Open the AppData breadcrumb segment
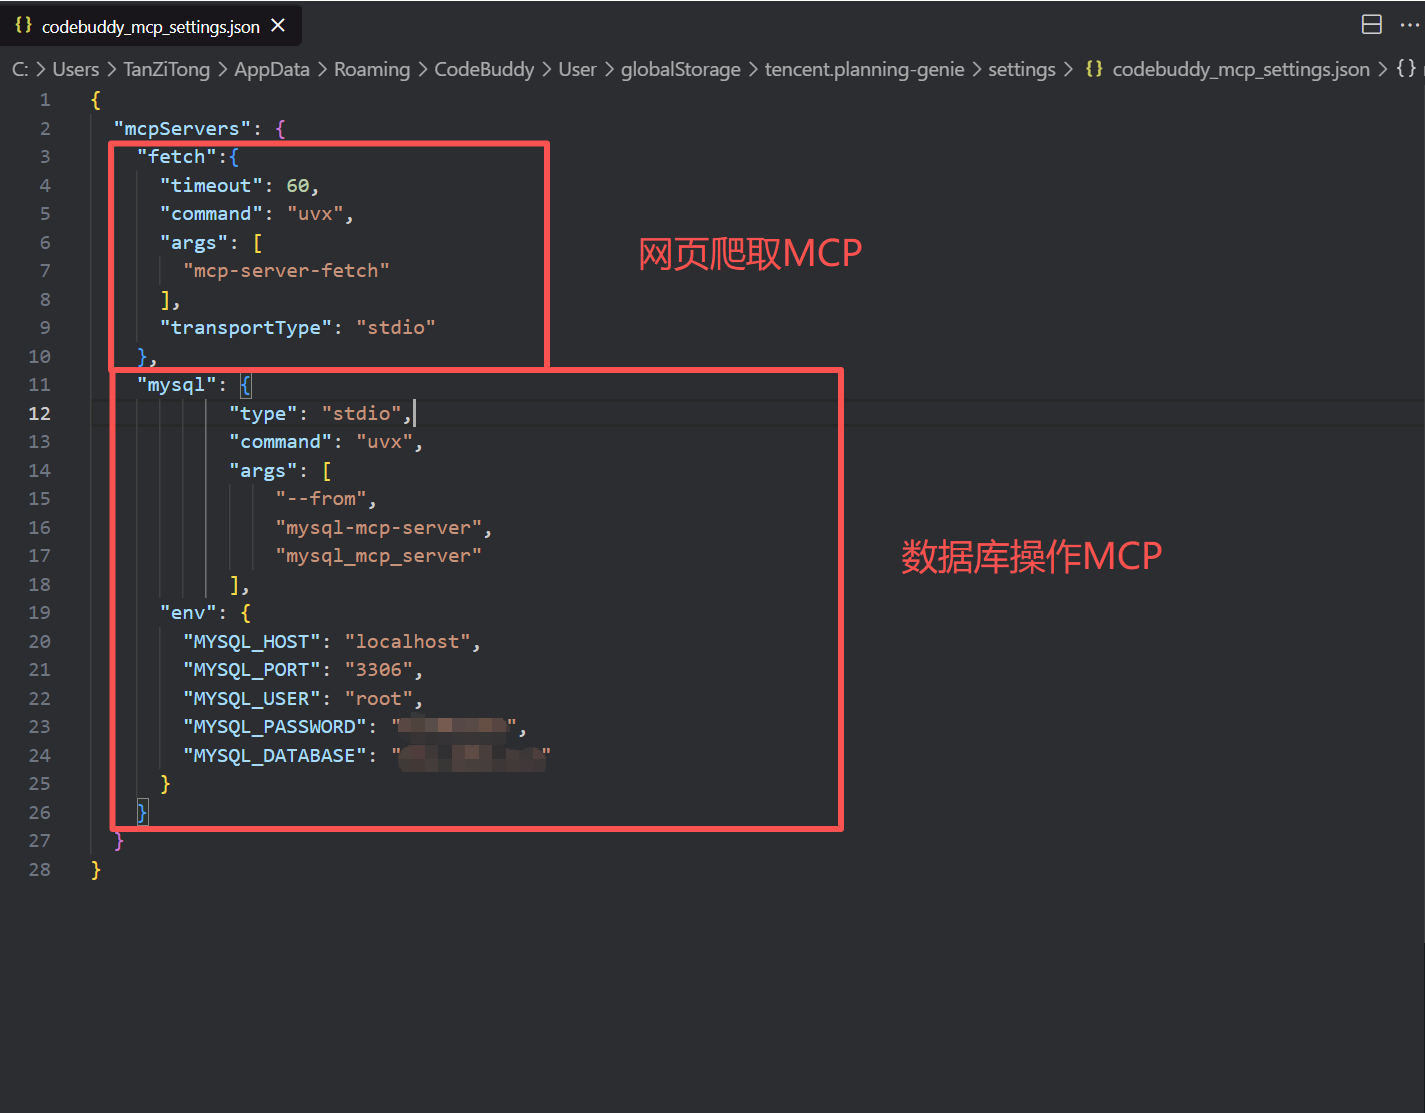 272,69
